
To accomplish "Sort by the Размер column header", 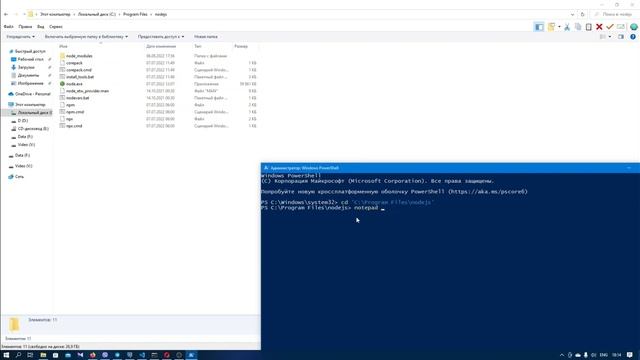I will [x=241, y=46].
